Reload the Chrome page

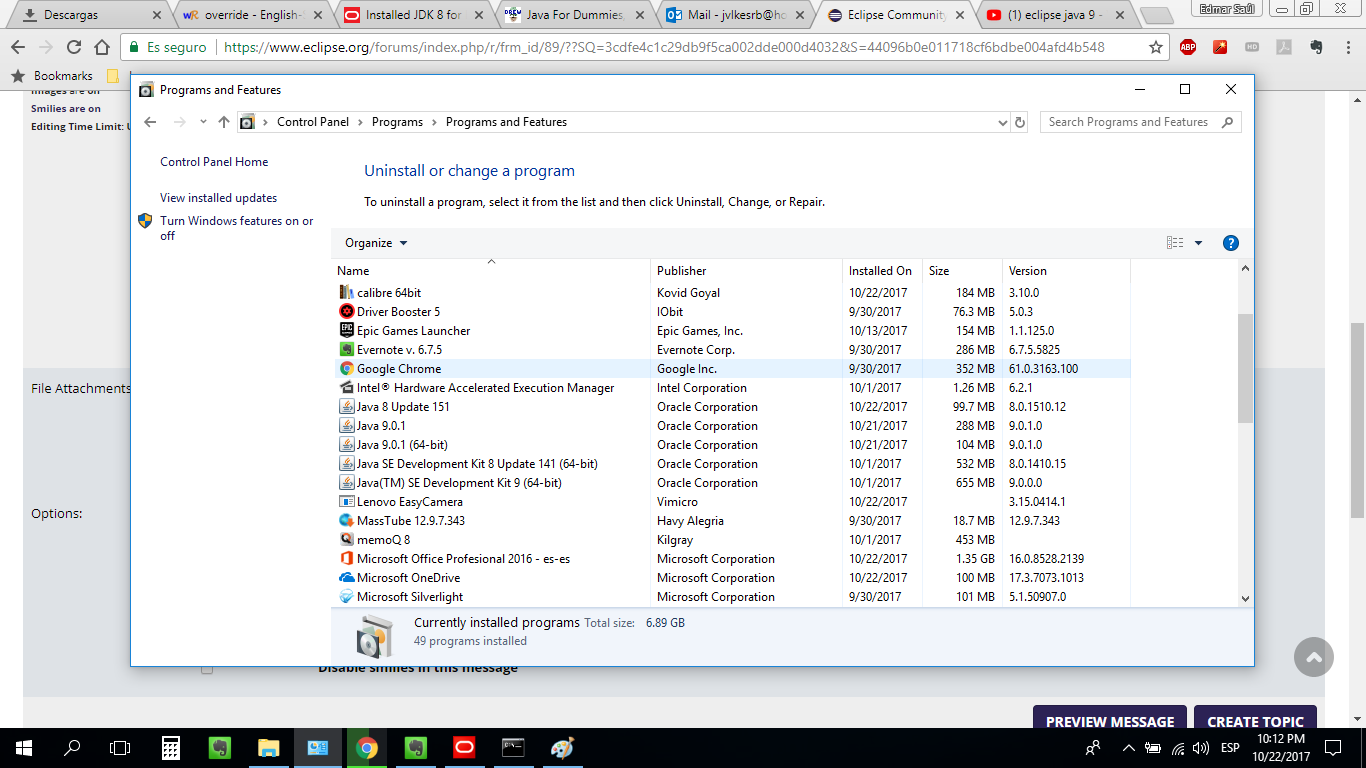(x=74, y=47)
